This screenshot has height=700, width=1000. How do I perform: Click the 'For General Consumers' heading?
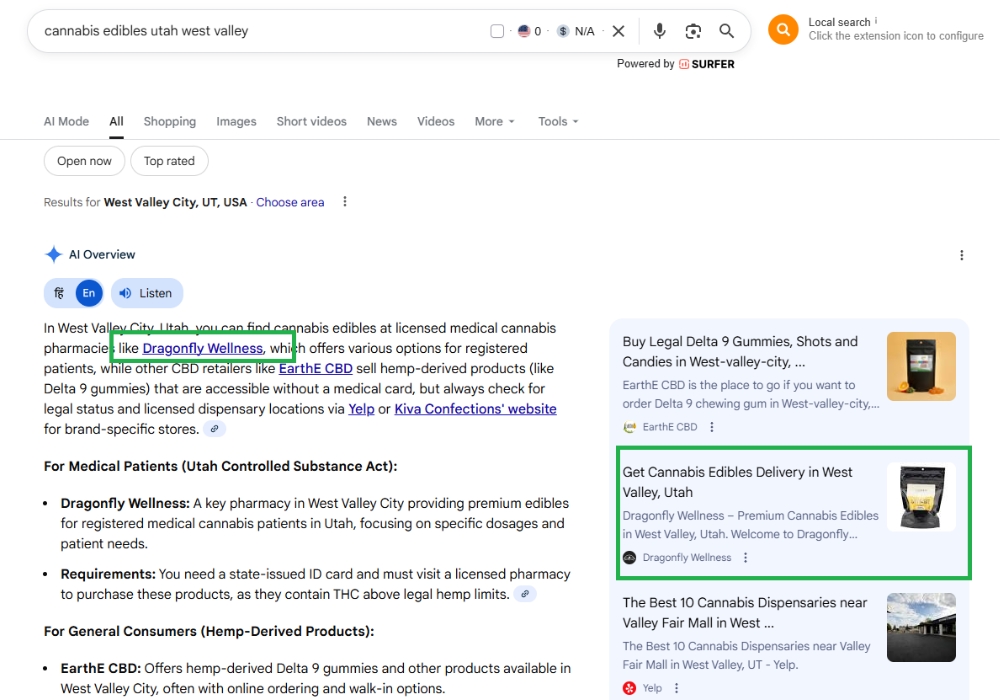209,631
